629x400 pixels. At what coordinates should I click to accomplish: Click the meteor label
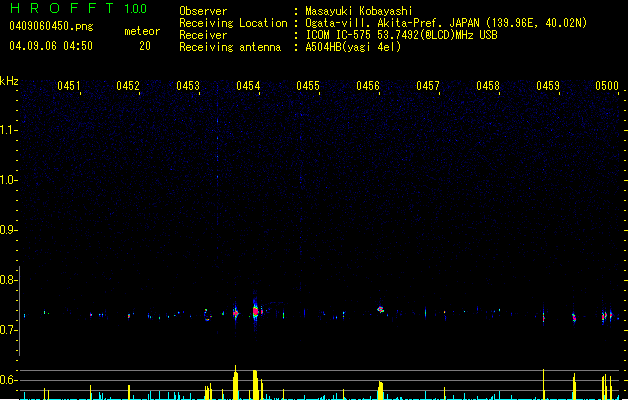(x=142, y=31)
